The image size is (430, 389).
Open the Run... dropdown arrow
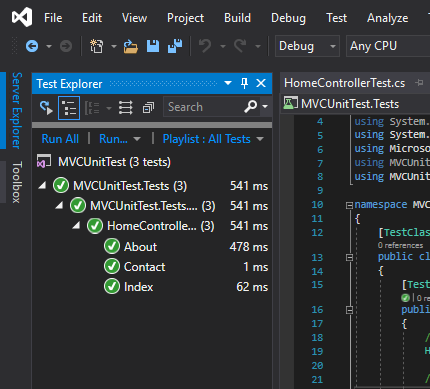click(x=137, y=139)
